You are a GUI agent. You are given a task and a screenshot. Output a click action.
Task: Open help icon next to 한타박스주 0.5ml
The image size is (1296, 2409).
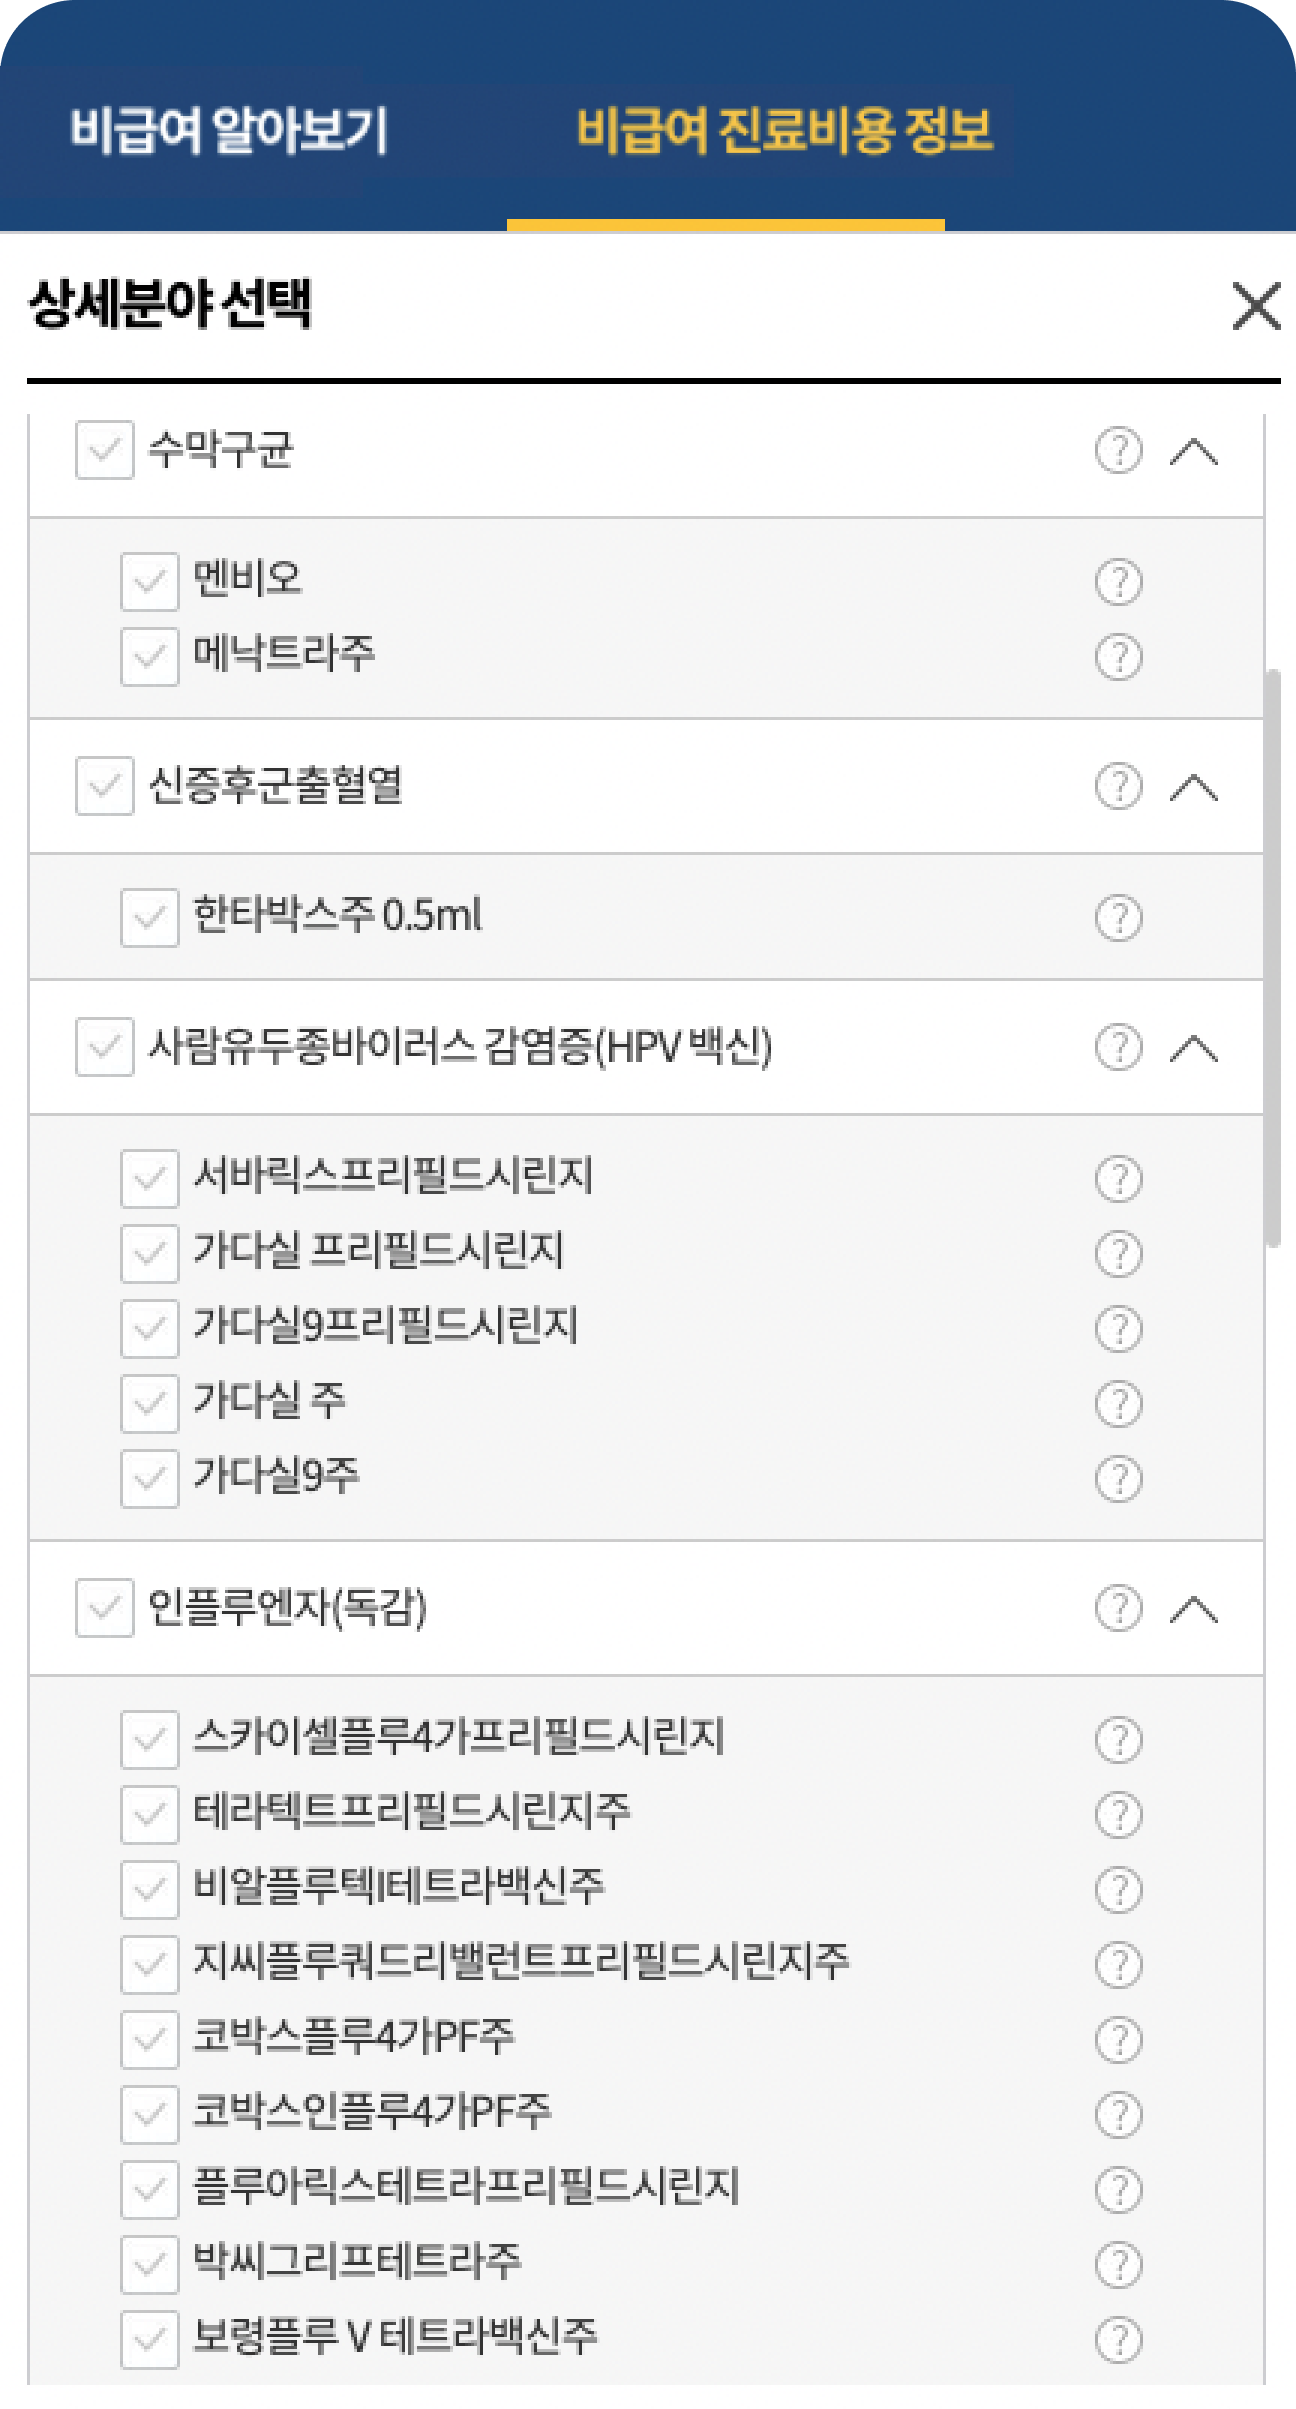click(1117, 917)
